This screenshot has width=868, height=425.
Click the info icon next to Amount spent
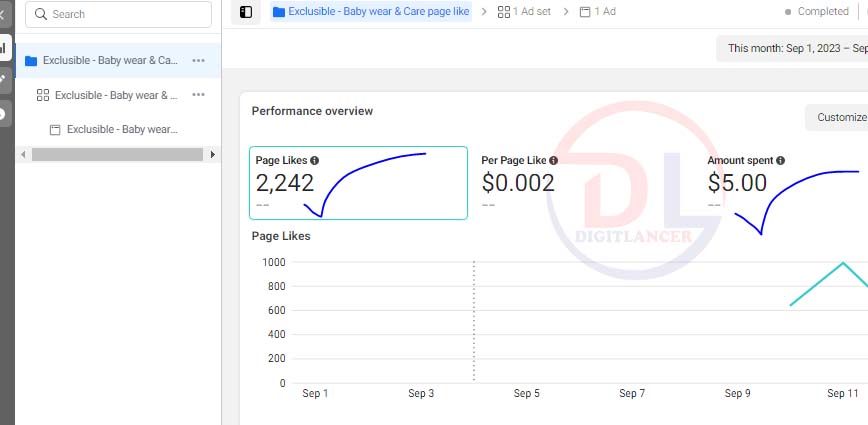click(x=781, y=160)
